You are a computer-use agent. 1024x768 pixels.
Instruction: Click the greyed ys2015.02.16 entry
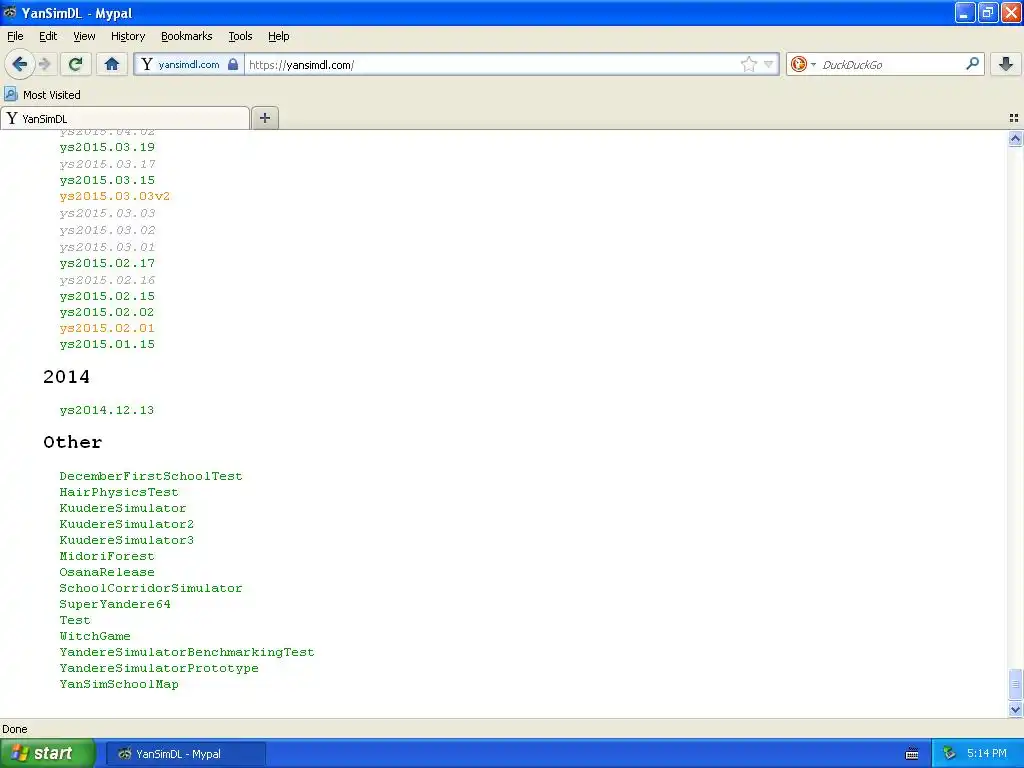[x=107, y=280]
